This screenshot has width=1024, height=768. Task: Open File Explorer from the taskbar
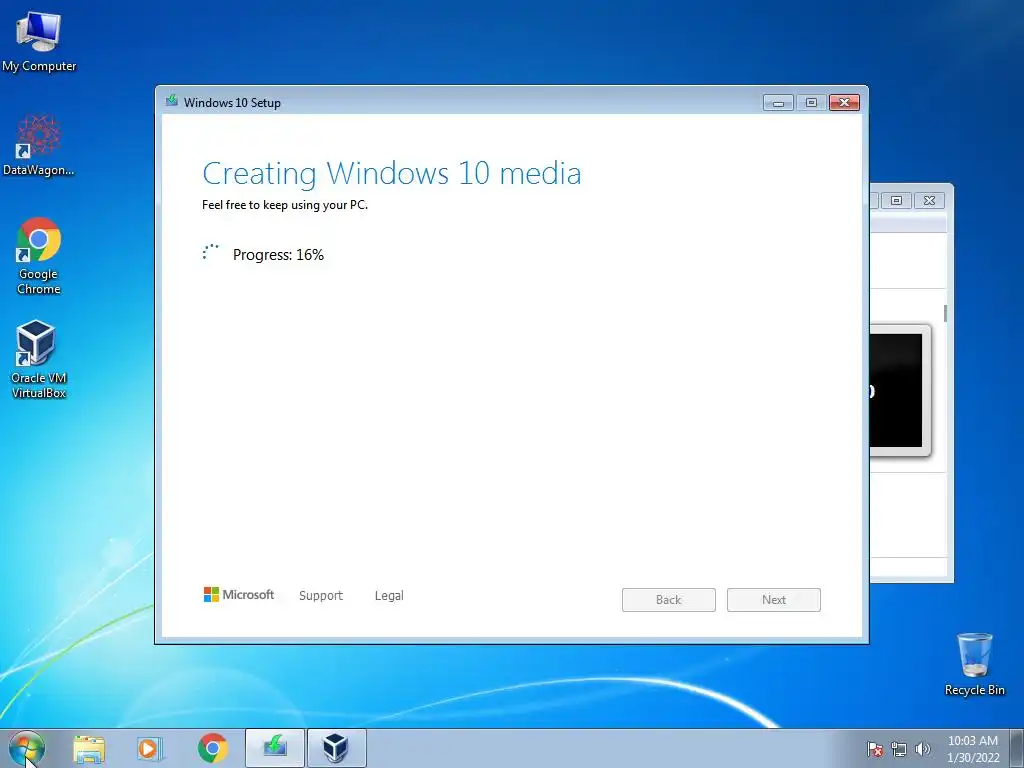(89, 748)
